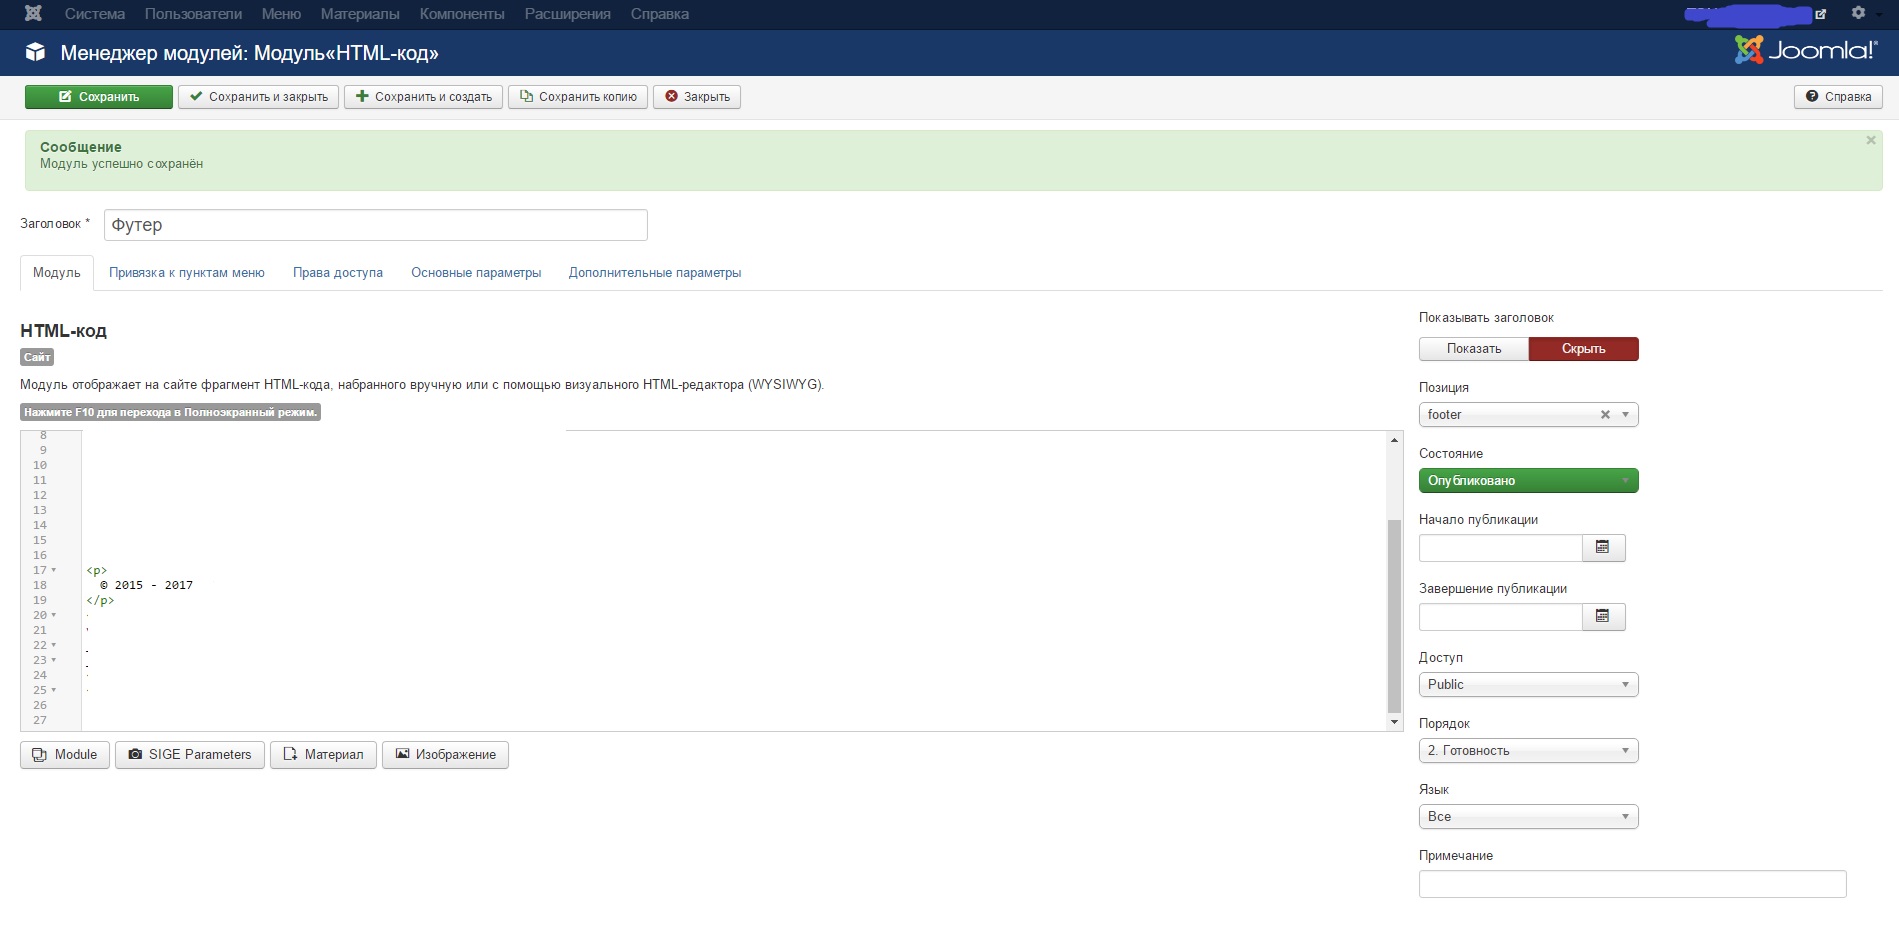The height and width of the screenshot is (942, 1899).
Task: Switch to the Модуль tab
Action: [57, 273]
